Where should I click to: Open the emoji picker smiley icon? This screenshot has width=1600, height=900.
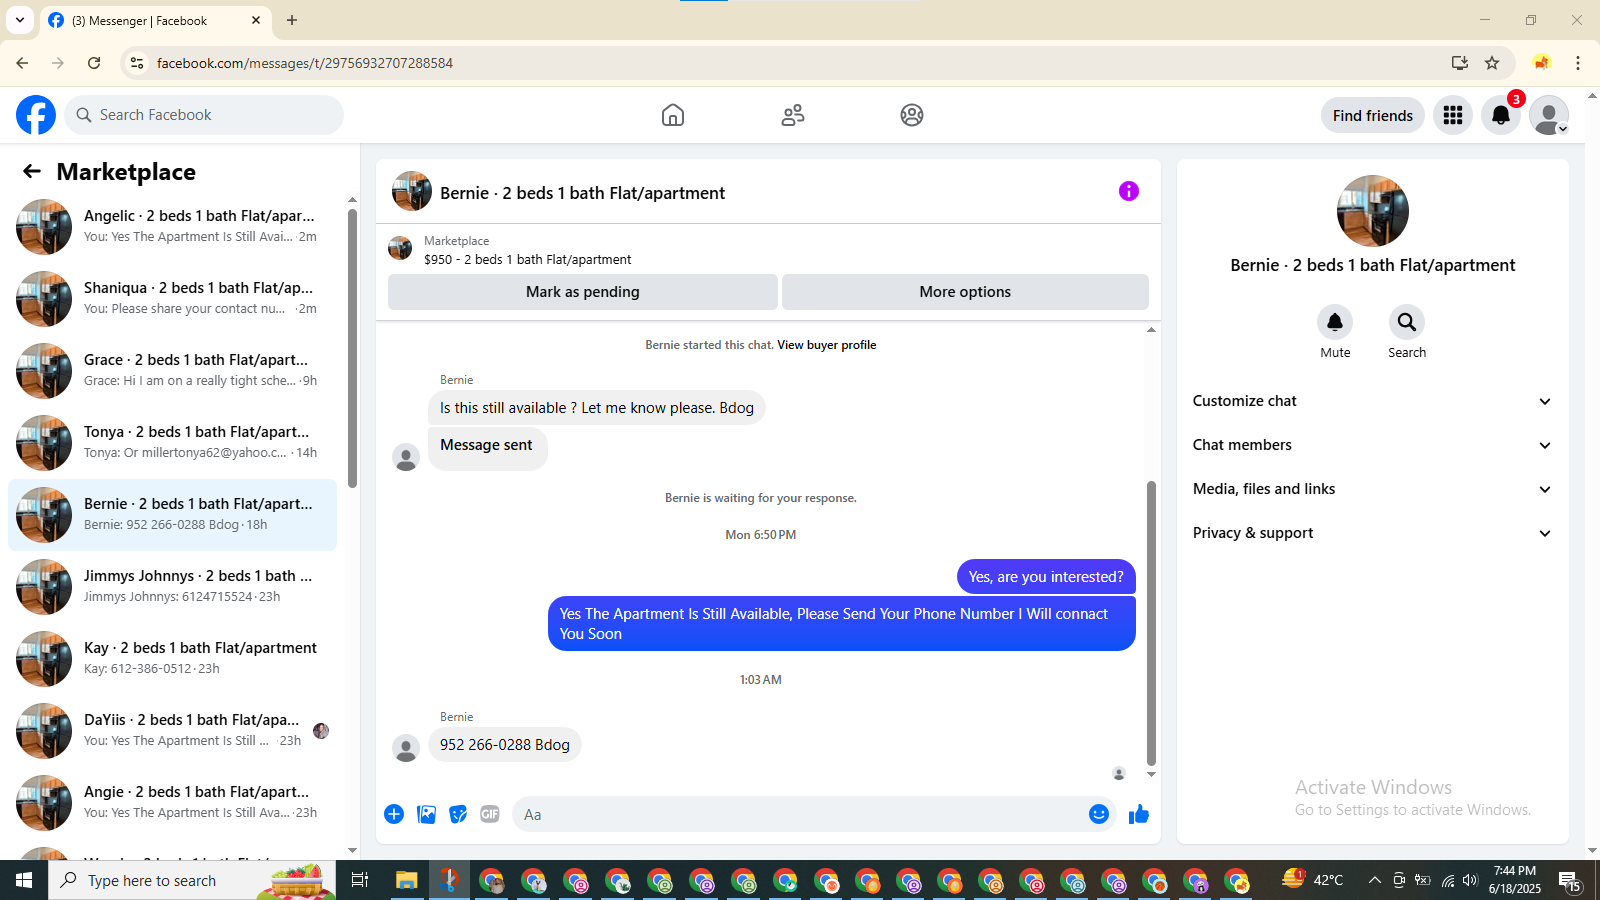pos(1099,814)
